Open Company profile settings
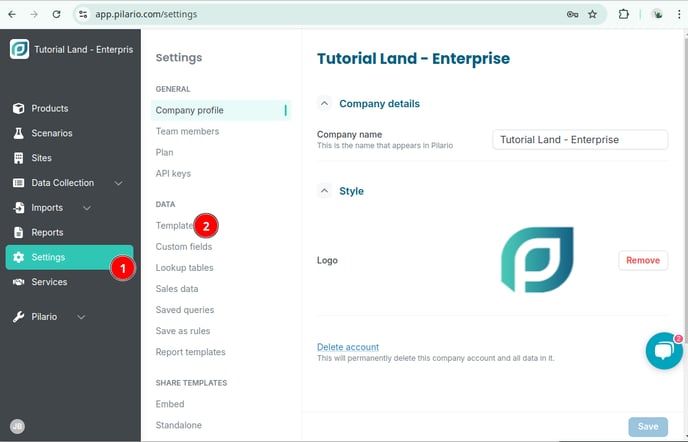 [221, 110]
